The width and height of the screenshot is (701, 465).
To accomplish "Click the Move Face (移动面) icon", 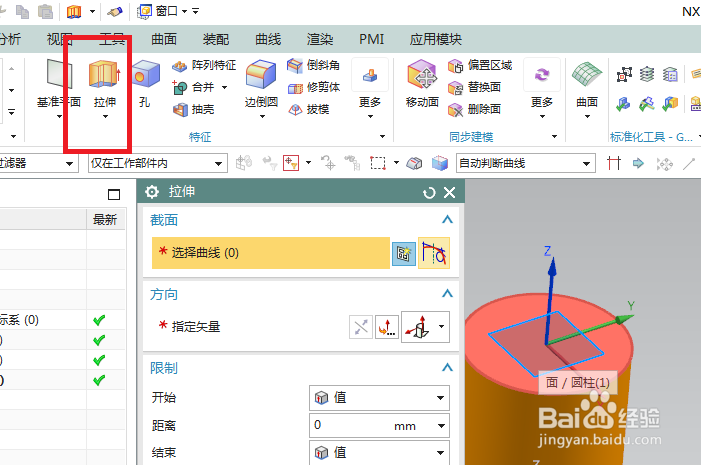I will pyautogui.click(x=422, y=74).
